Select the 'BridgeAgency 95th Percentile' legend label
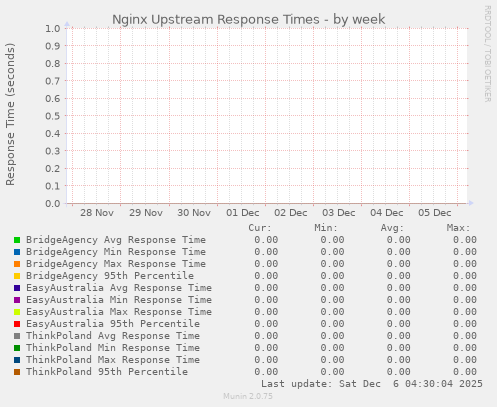The height and width of the screenshot is (407, 497). click(x=110, y=276)
